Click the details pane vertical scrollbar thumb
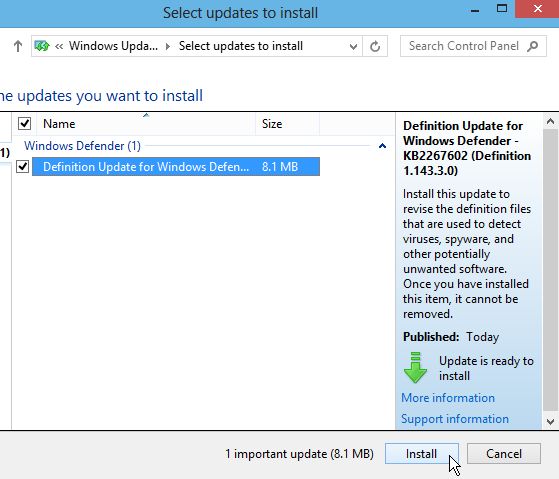The height and width of the screenshot is (479, 559). pos(550,270)
